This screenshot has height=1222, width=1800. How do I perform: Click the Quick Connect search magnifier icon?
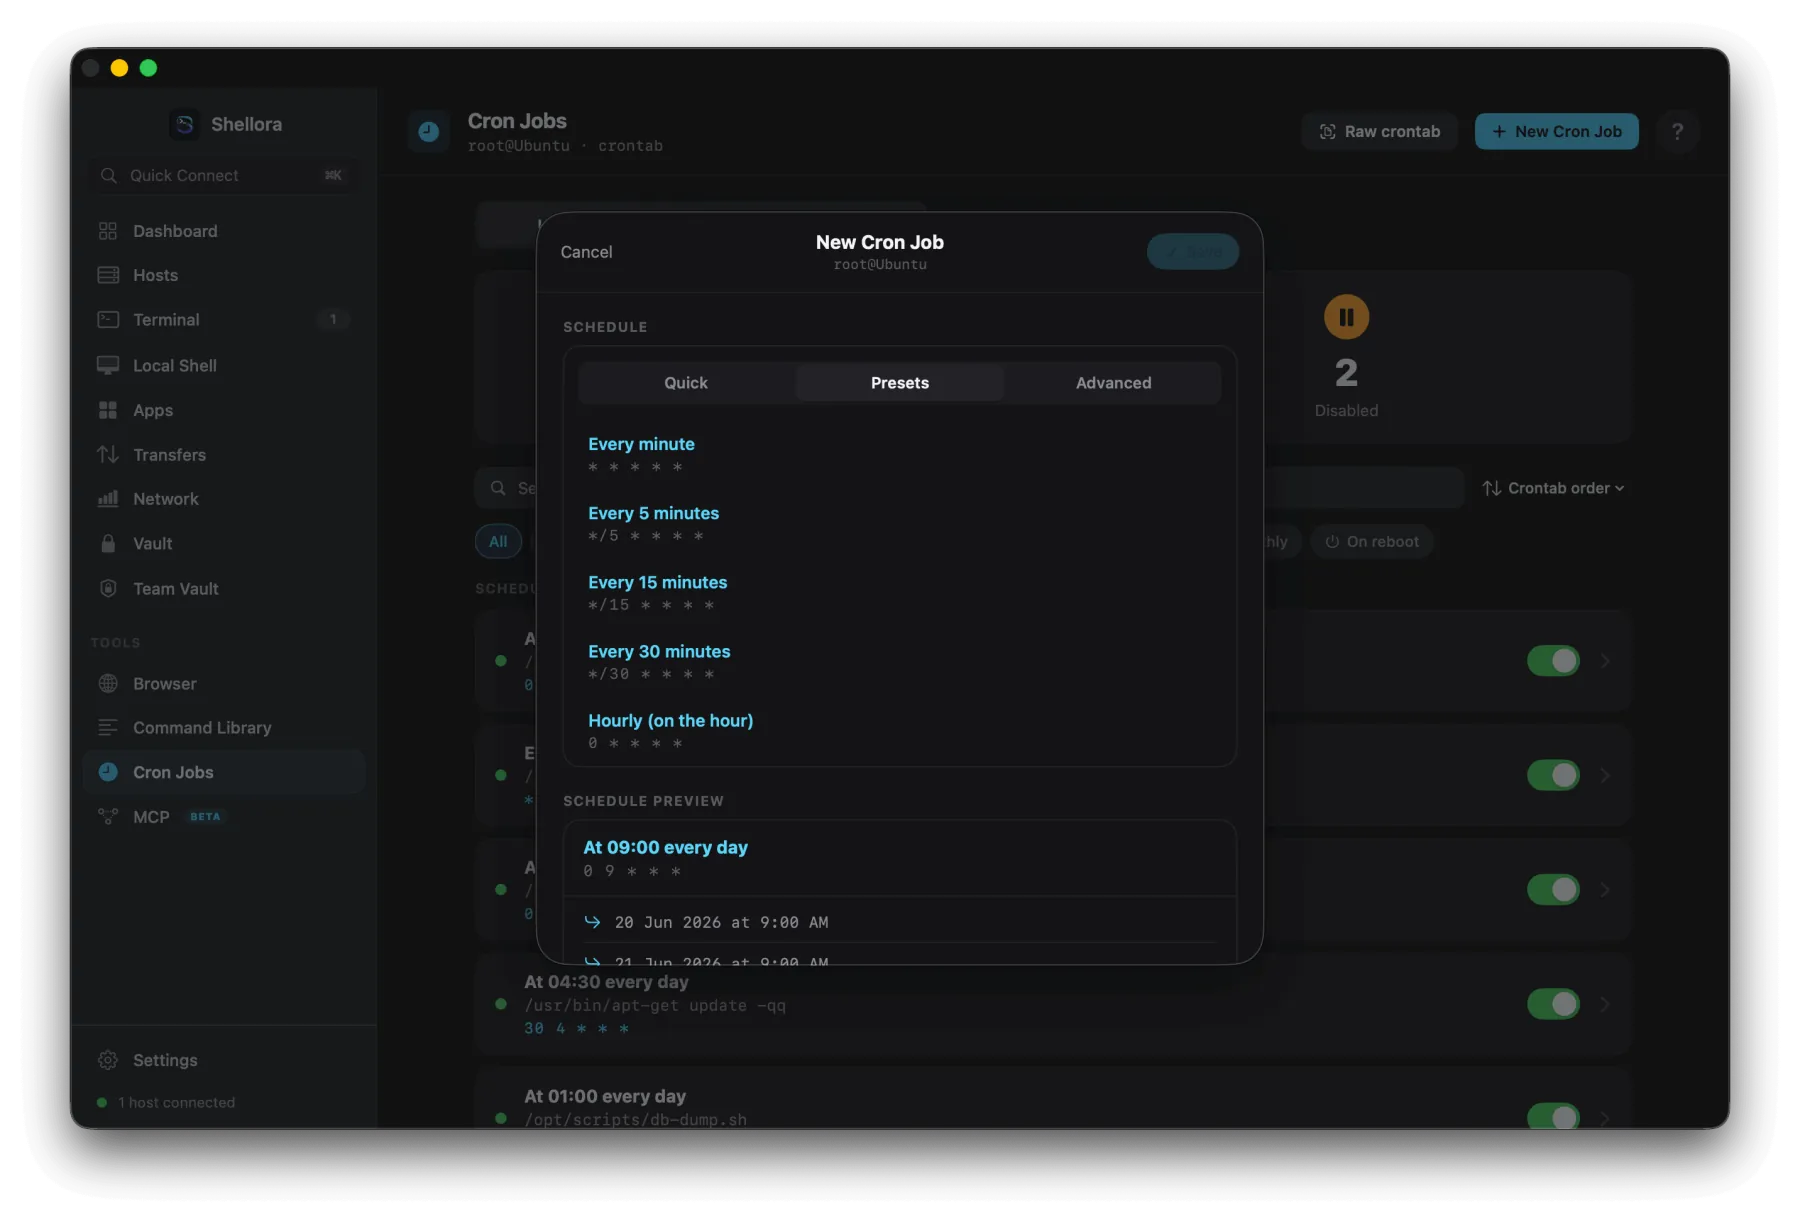coord(109,175)
